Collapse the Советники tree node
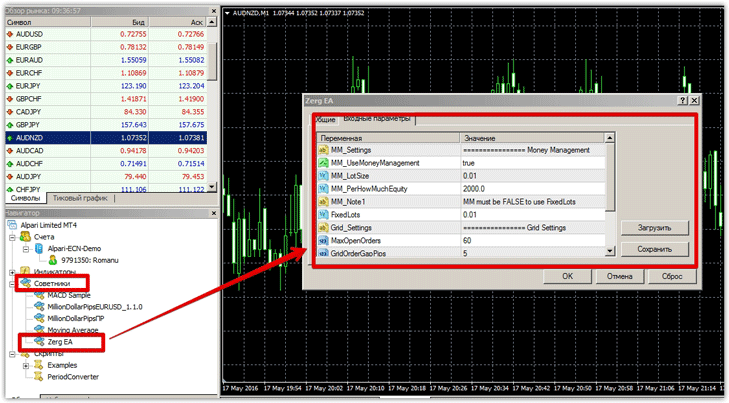This screenshot has width=729, height=403. pos(12,284)
